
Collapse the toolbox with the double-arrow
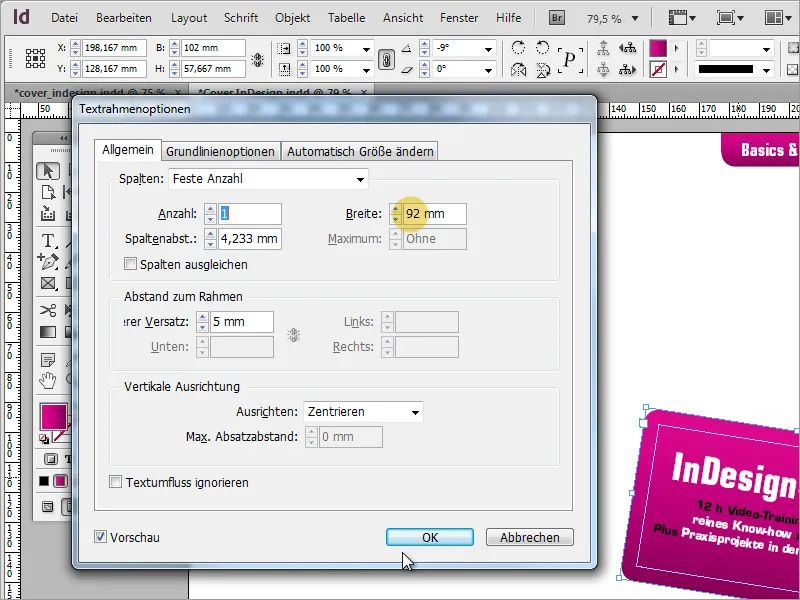tap(63, 138)
